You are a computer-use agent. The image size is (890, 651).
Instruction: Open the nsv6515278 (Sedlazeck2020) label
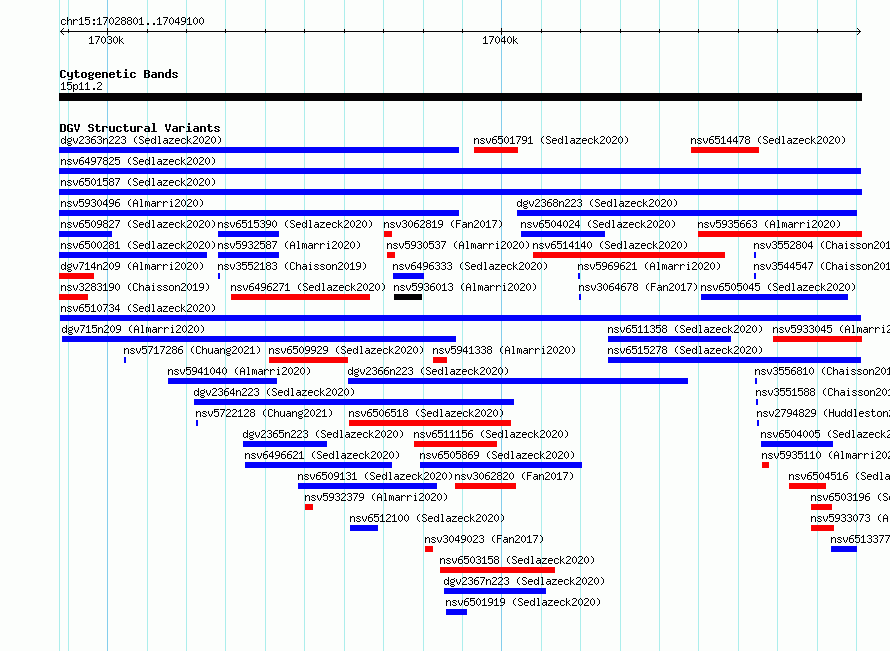click(x=685, y=350)
